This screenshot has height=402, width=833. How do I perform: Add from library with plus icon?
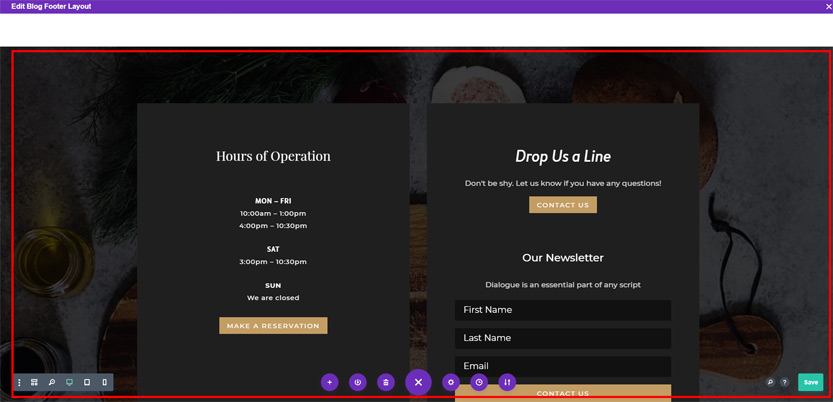(x=329, y=382)
